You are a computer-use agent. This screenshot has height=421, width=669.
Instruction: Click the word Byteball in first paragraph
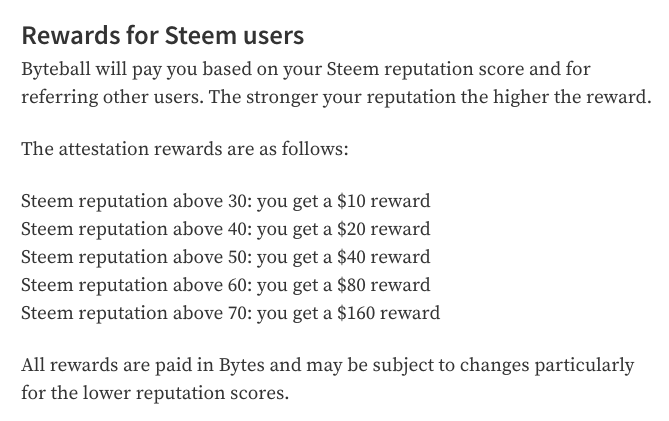(x=56, y=70)
